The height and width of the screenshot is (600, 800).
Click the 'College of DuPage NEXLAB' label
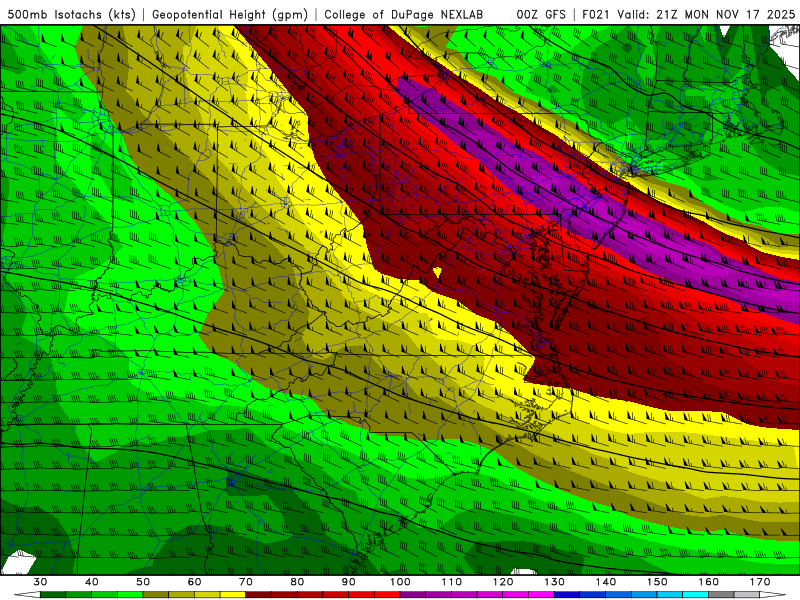[404, 15]
